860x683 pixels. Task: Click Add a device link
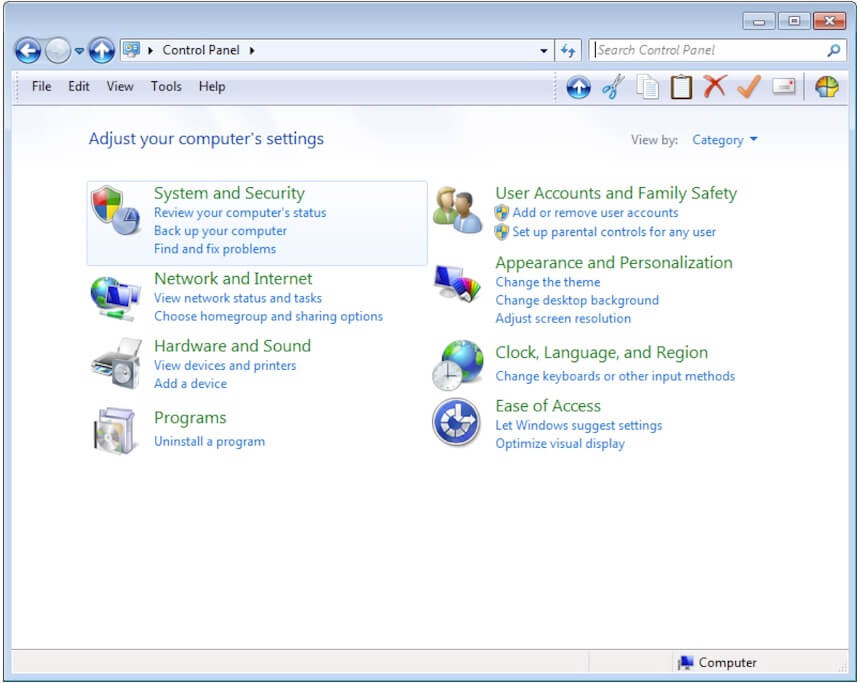pos(191,383)
